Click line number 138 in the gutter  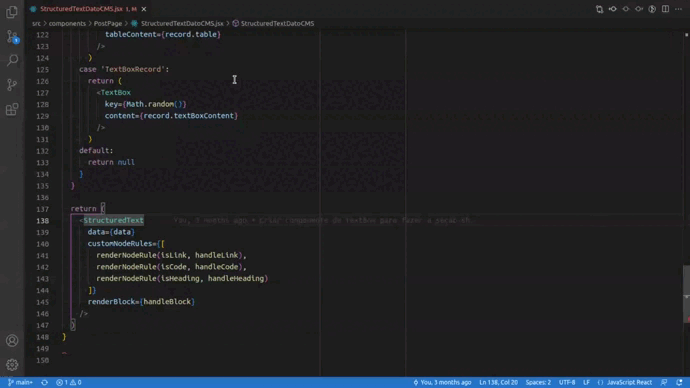click(x=43, y=220)
